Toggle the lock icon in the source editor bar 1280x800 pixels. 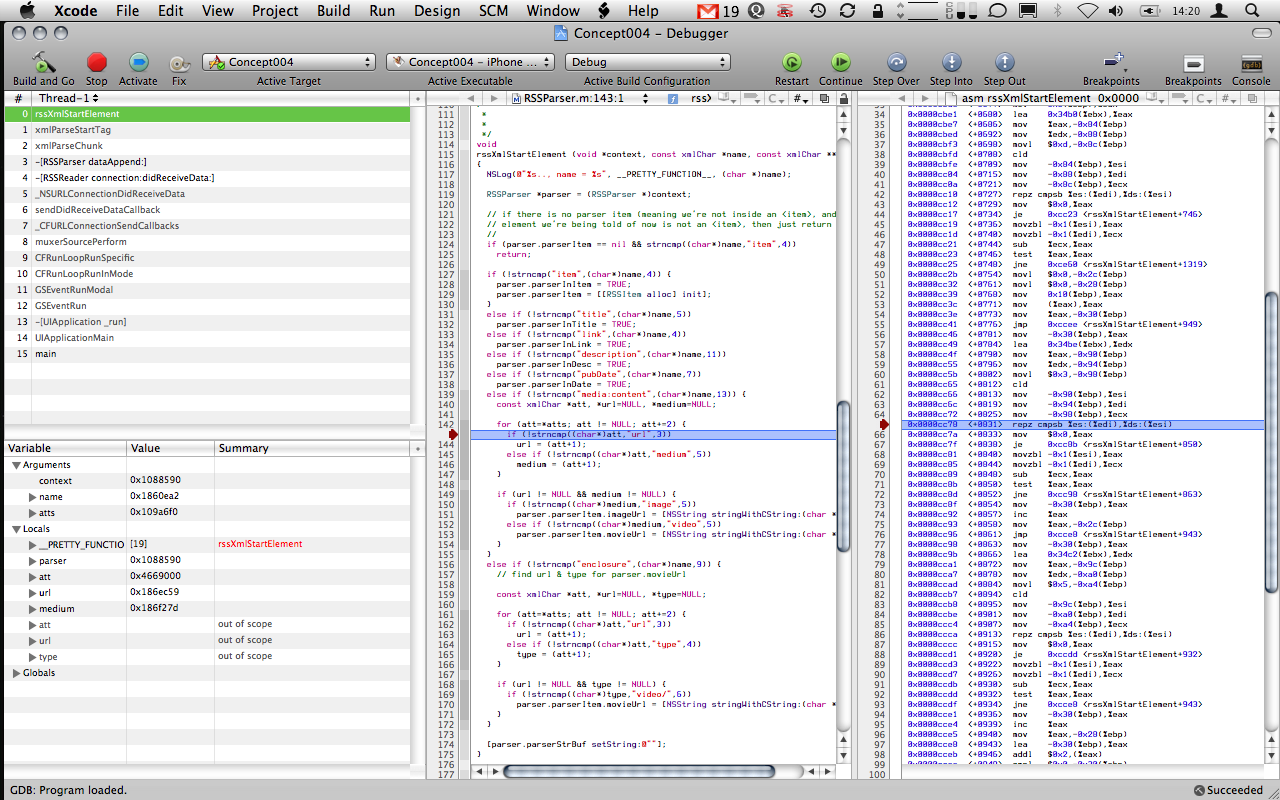(845, 98)
